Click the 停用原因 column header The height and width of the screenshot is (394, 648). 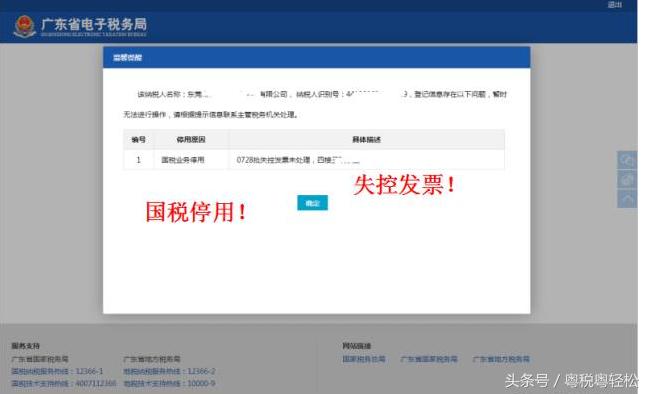pyautogui.click(x=191, y=140)
